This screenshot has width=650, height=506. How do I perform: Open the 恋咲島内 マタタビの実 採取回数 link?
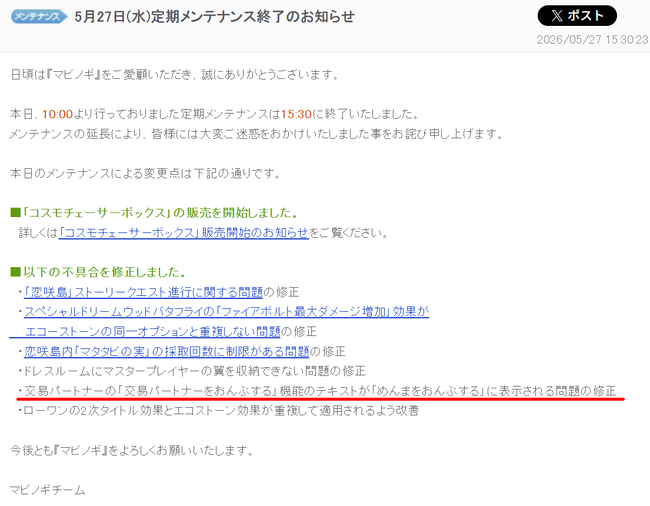(166, 351)
